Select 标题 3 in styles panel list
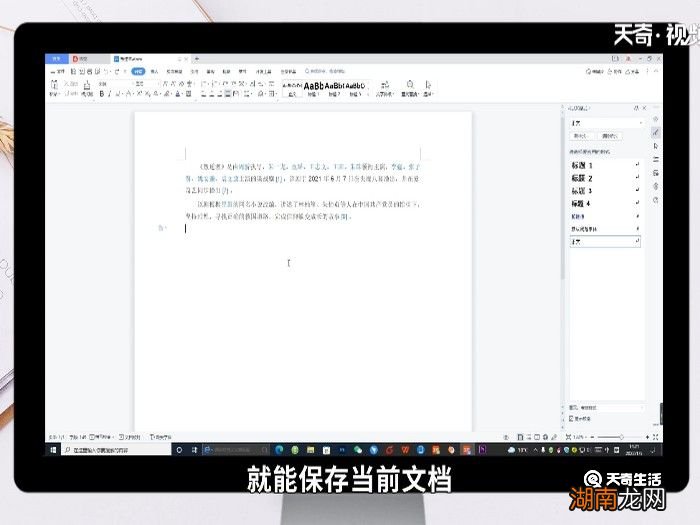The image size is (700, 525). [x=605, y=191]
